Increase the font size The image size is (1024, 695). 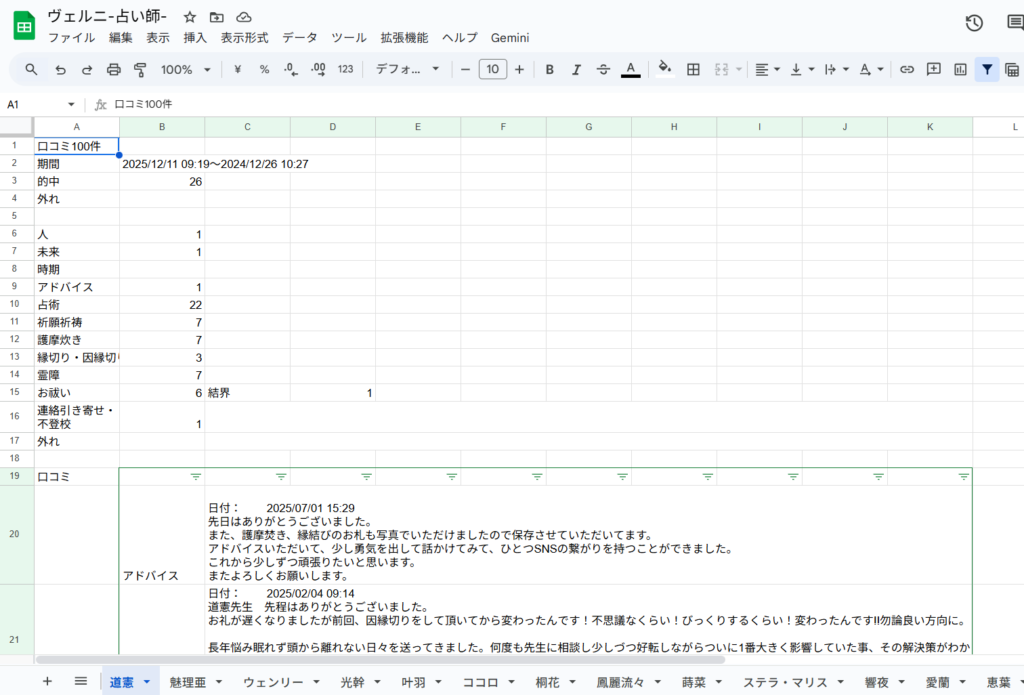coord(518,70)
